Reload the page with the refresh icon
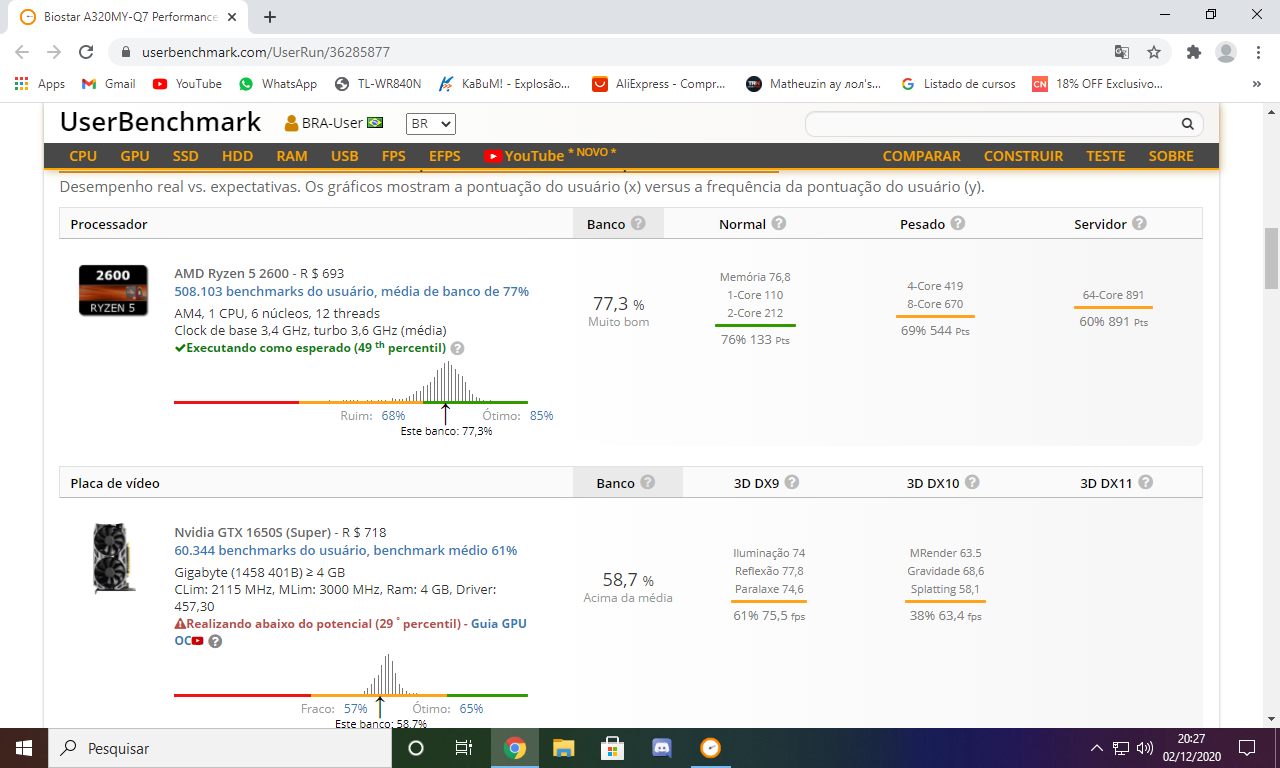 (86, 52)
